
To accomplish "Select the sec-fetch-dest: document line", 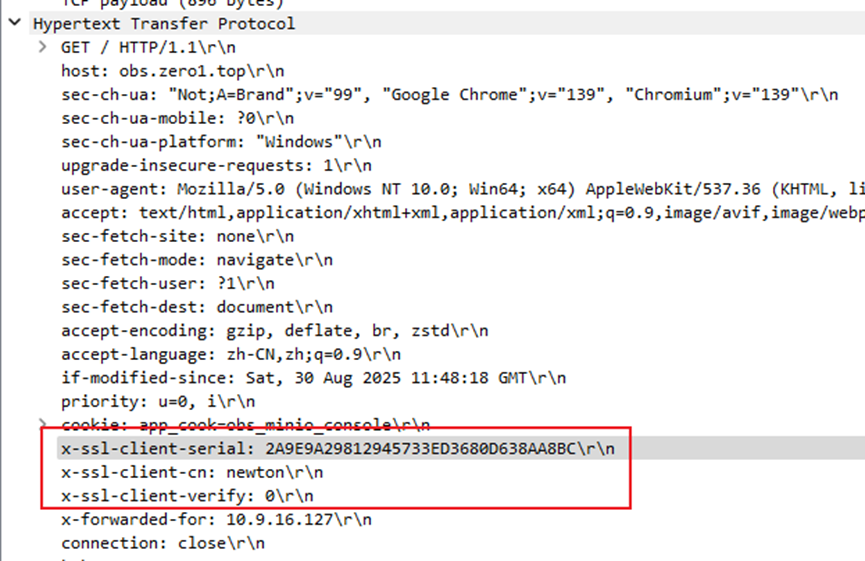I will pos(197,307).
